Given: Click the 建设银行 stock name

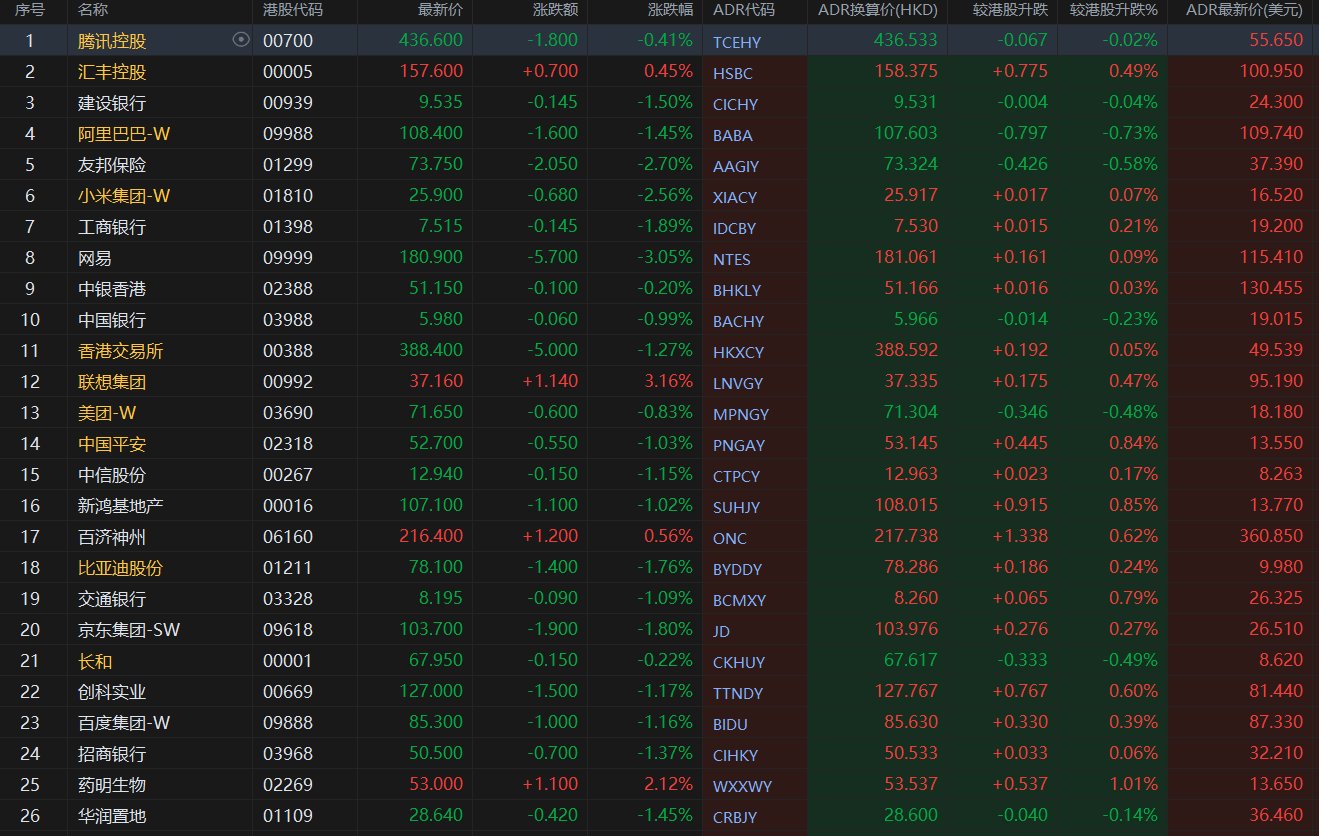Looking at the screenshot, I should pos(112,103).
